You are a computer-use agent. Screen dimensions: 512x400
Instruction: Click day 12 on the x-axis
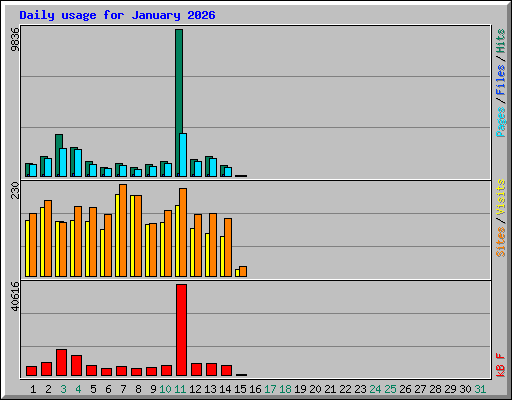click(195, 389)
